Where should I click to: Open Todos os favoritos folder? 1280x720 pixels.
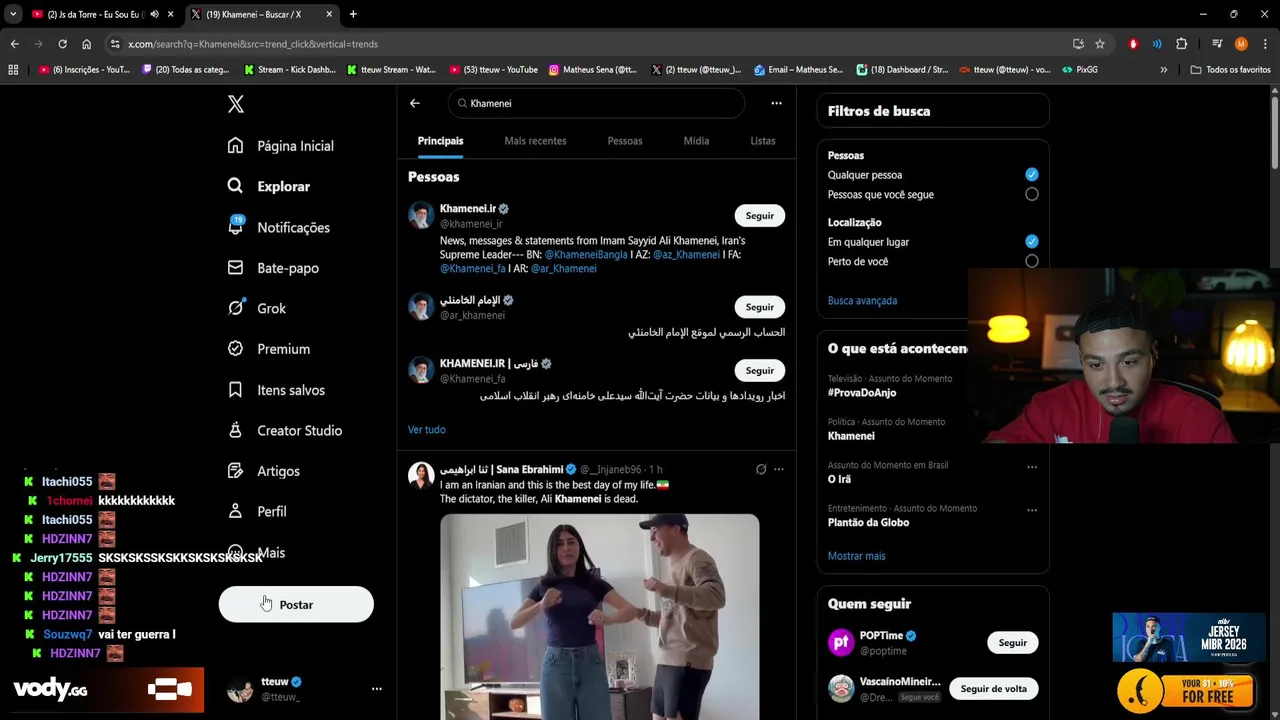pos(1230,70)
